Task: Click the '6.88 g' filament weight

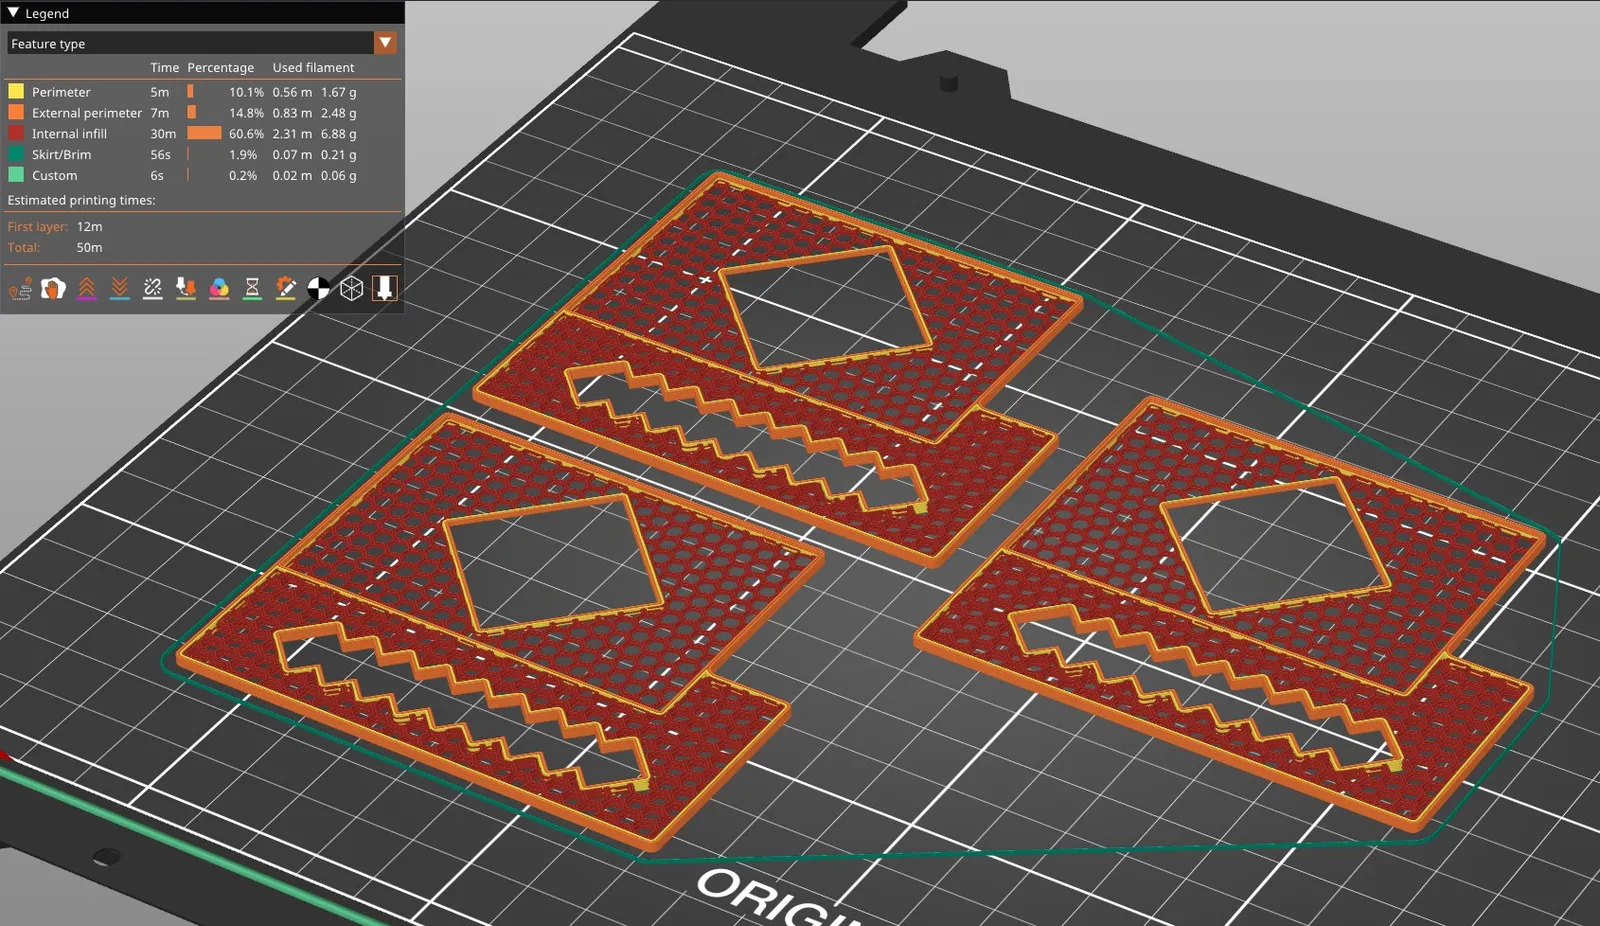Action: pyautogui.click(x=338, y=134)
